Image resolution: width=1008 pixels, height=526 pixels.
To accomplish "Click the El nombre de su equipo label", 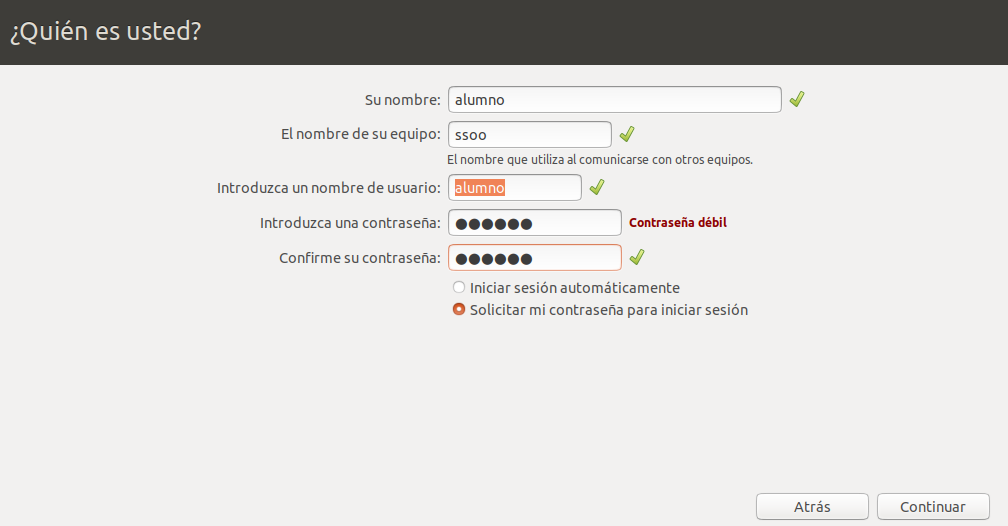I will pyautogui.click(x=362, y=134).
